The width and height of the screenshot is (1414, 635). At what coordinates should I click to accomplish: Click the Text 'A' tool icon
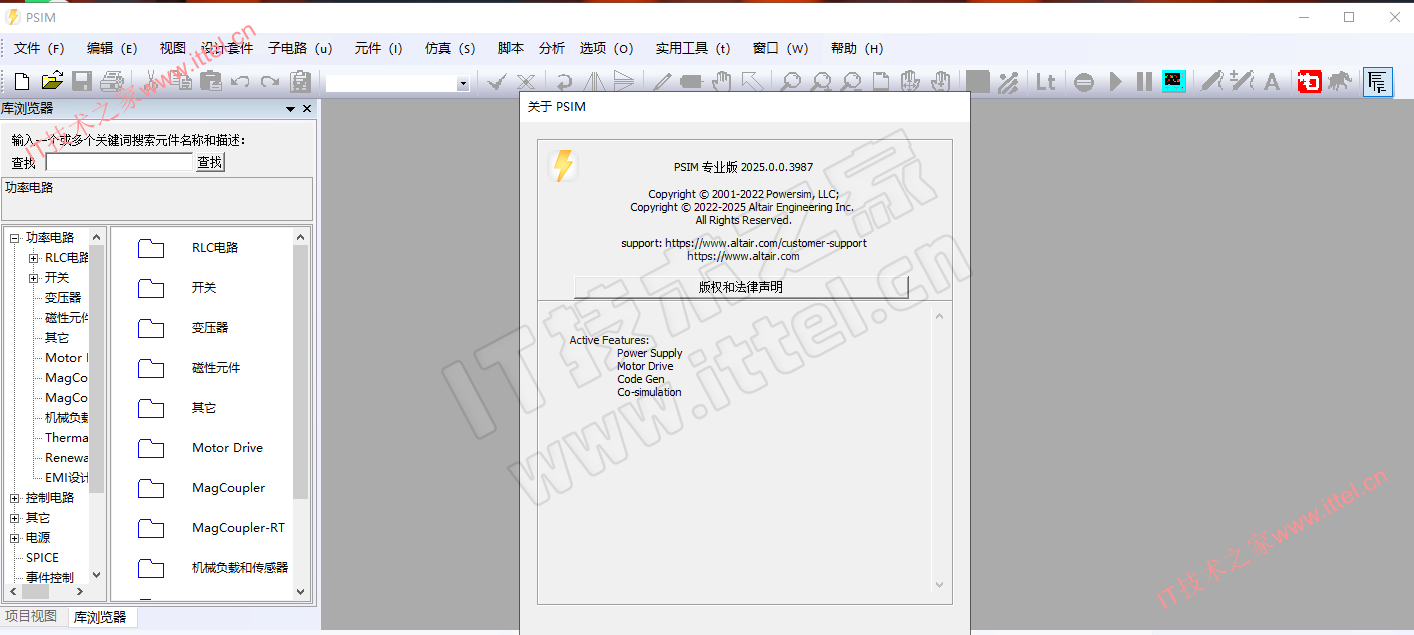[1272, 82]
